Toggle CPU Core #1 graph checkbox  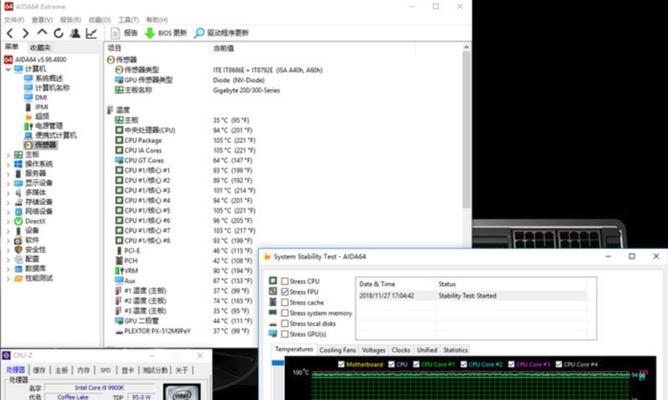416,364
